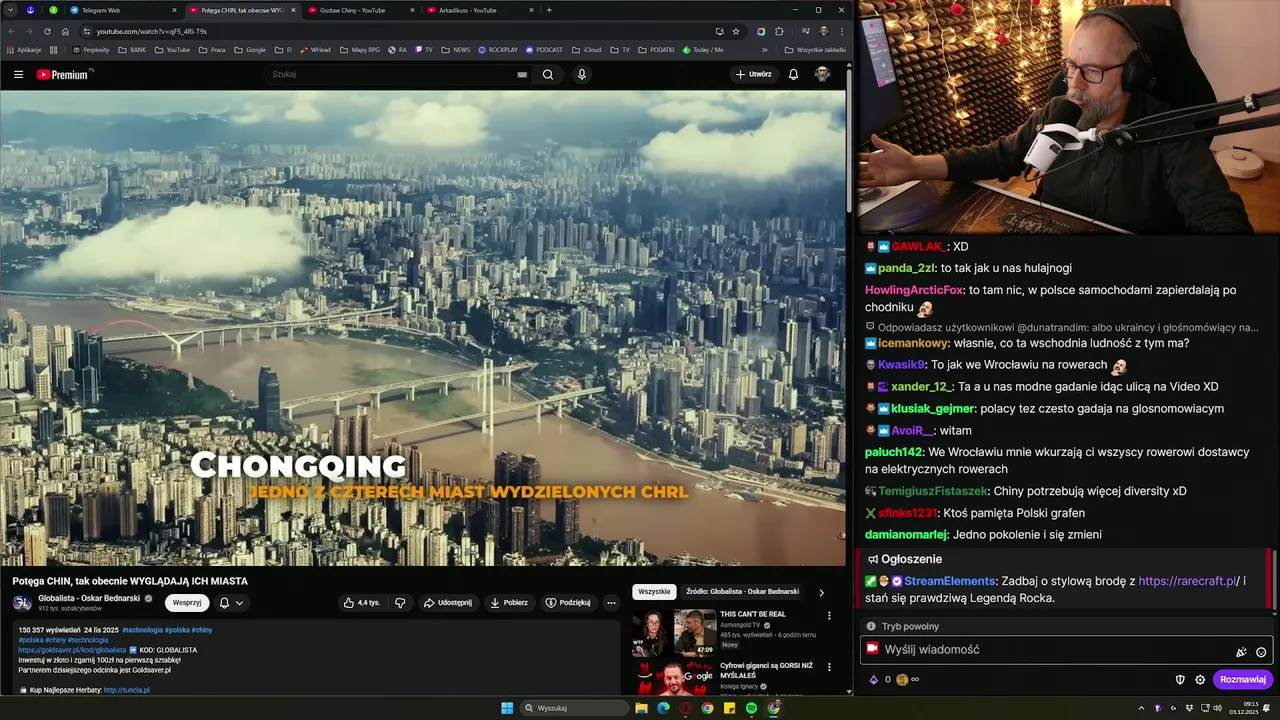This screenshot has height=720, width=1280.
Task: Start voice search with the microphone icon
Action: point(582,74)
